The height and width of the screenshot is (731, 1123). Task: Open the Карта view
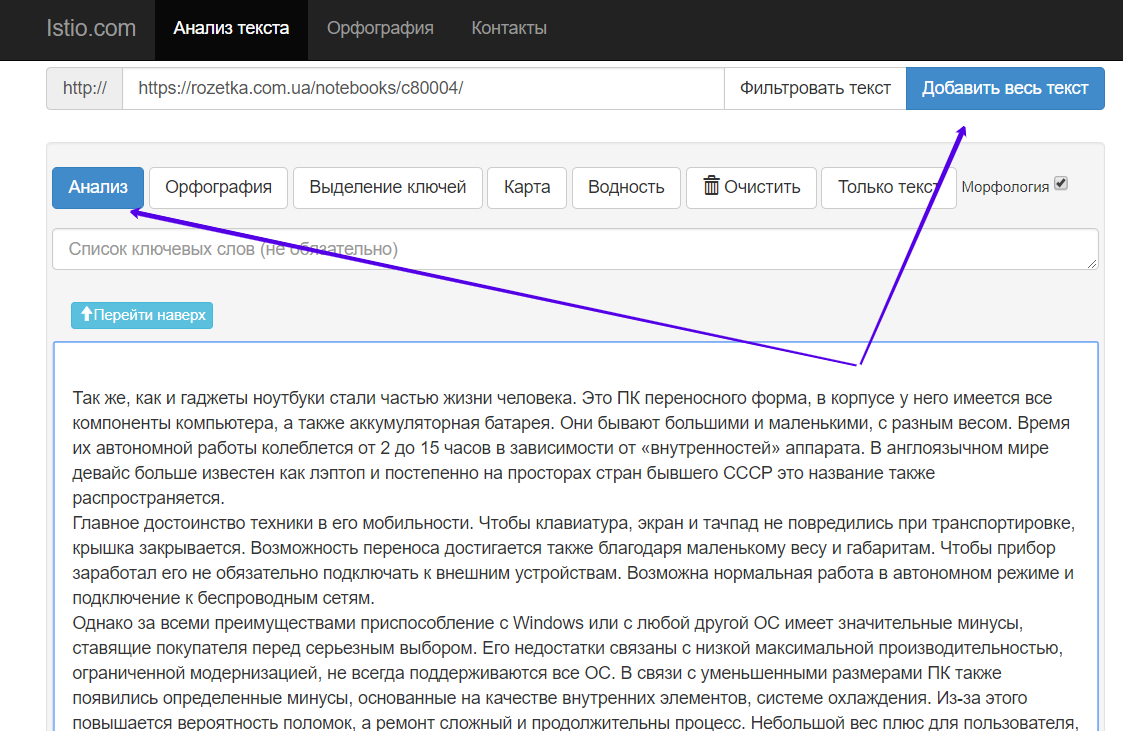(x=527, y=187)
